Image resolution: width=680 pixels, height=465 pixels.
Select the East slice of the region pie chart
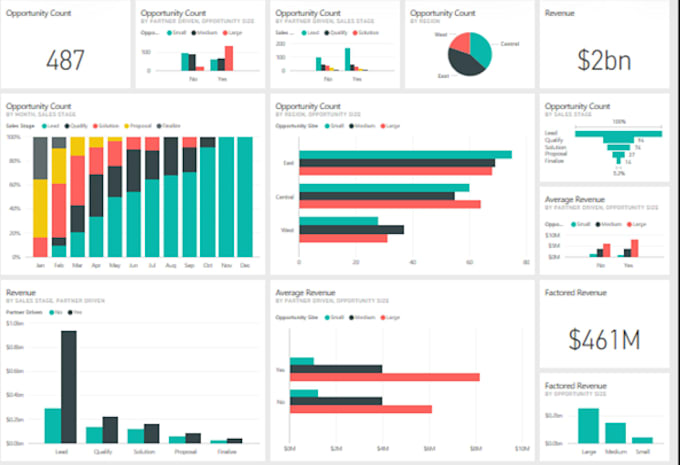[x=463, y=64]
